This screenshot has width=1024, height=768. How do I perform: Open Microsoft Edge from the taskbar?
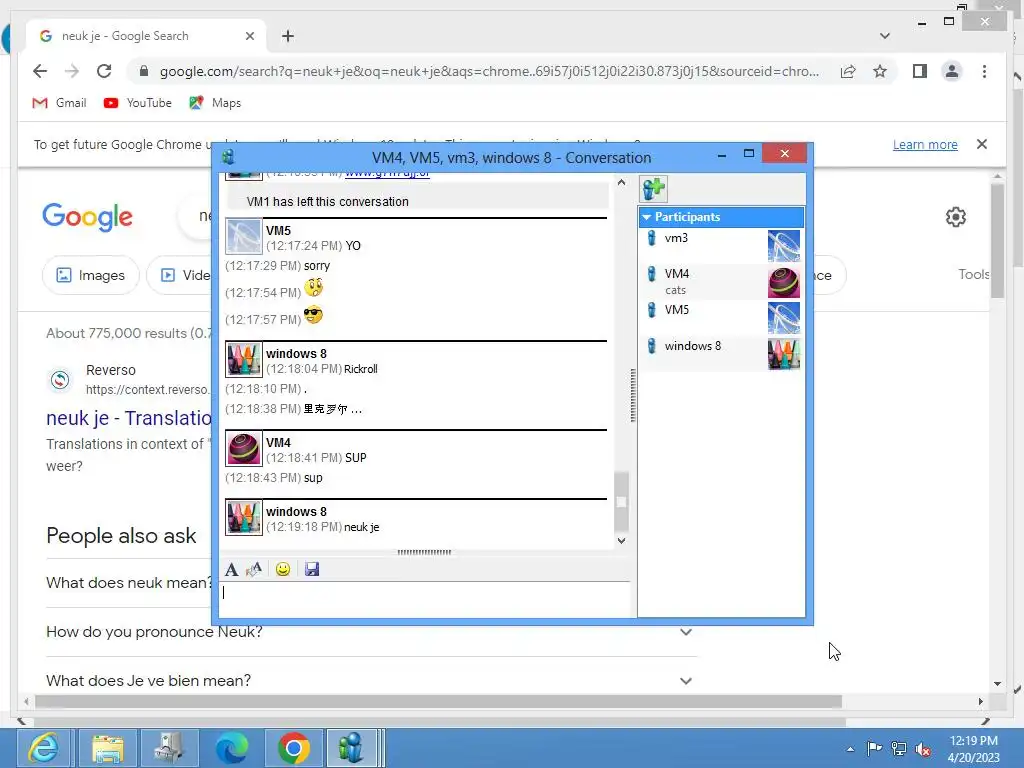coord(232,748)
